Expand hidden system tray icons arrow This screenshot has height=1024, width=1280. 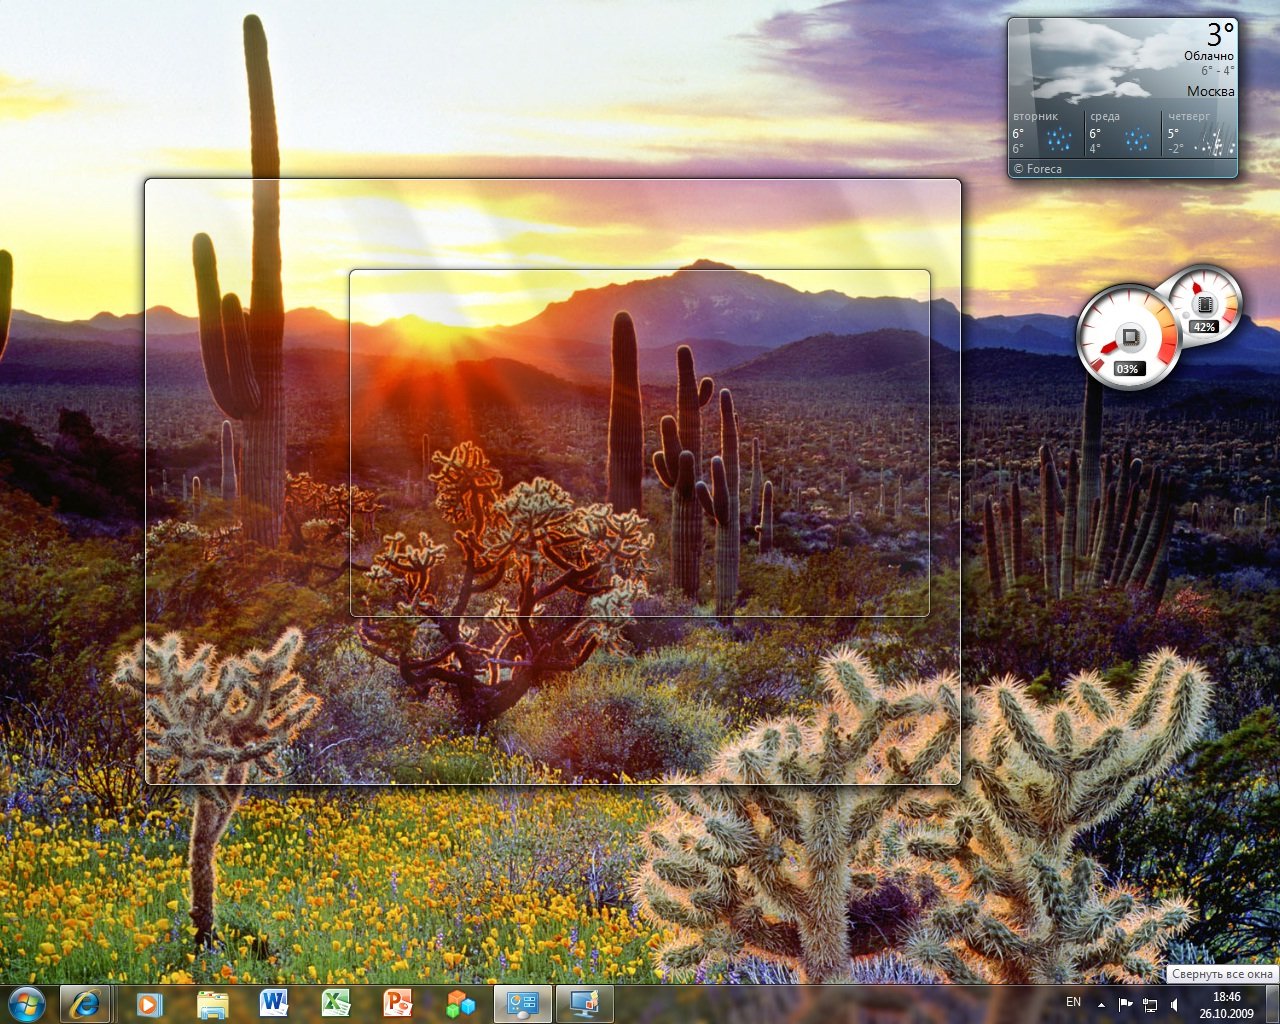pyautogui.click(x=1101, y=1003)
